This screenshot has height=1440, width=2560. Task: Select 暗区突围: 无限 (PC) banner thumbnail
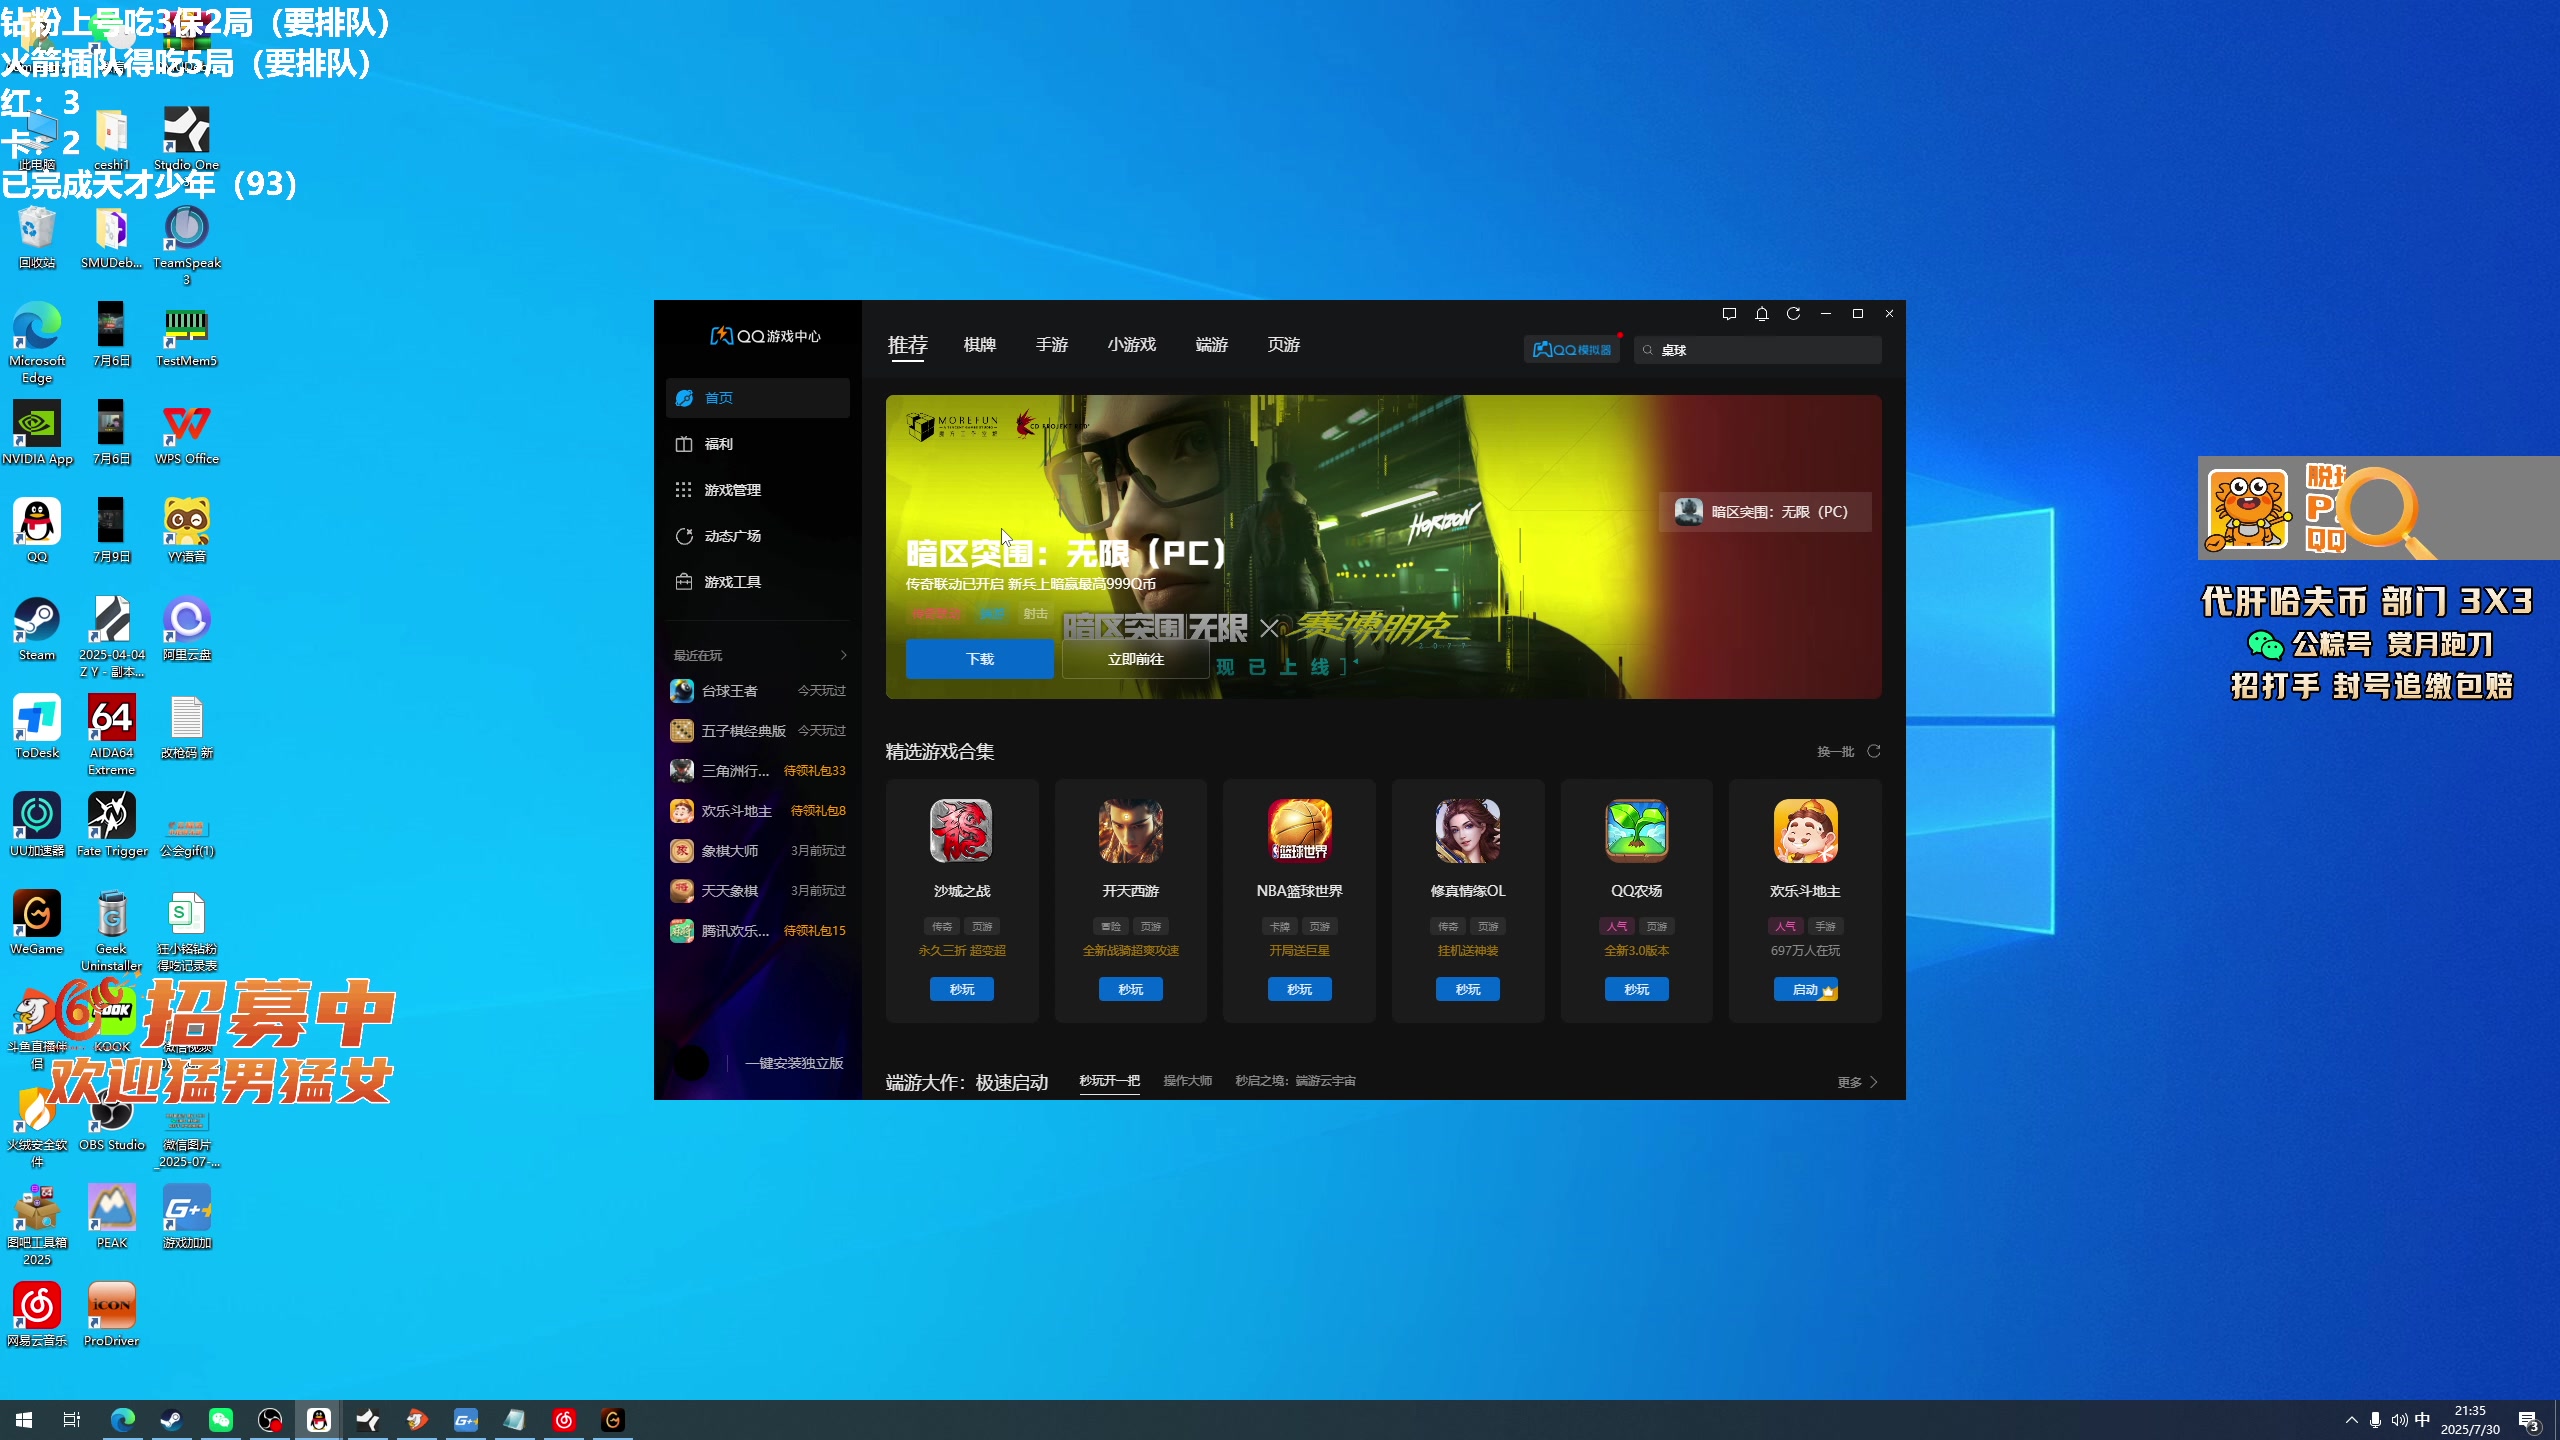(1765, 512)
